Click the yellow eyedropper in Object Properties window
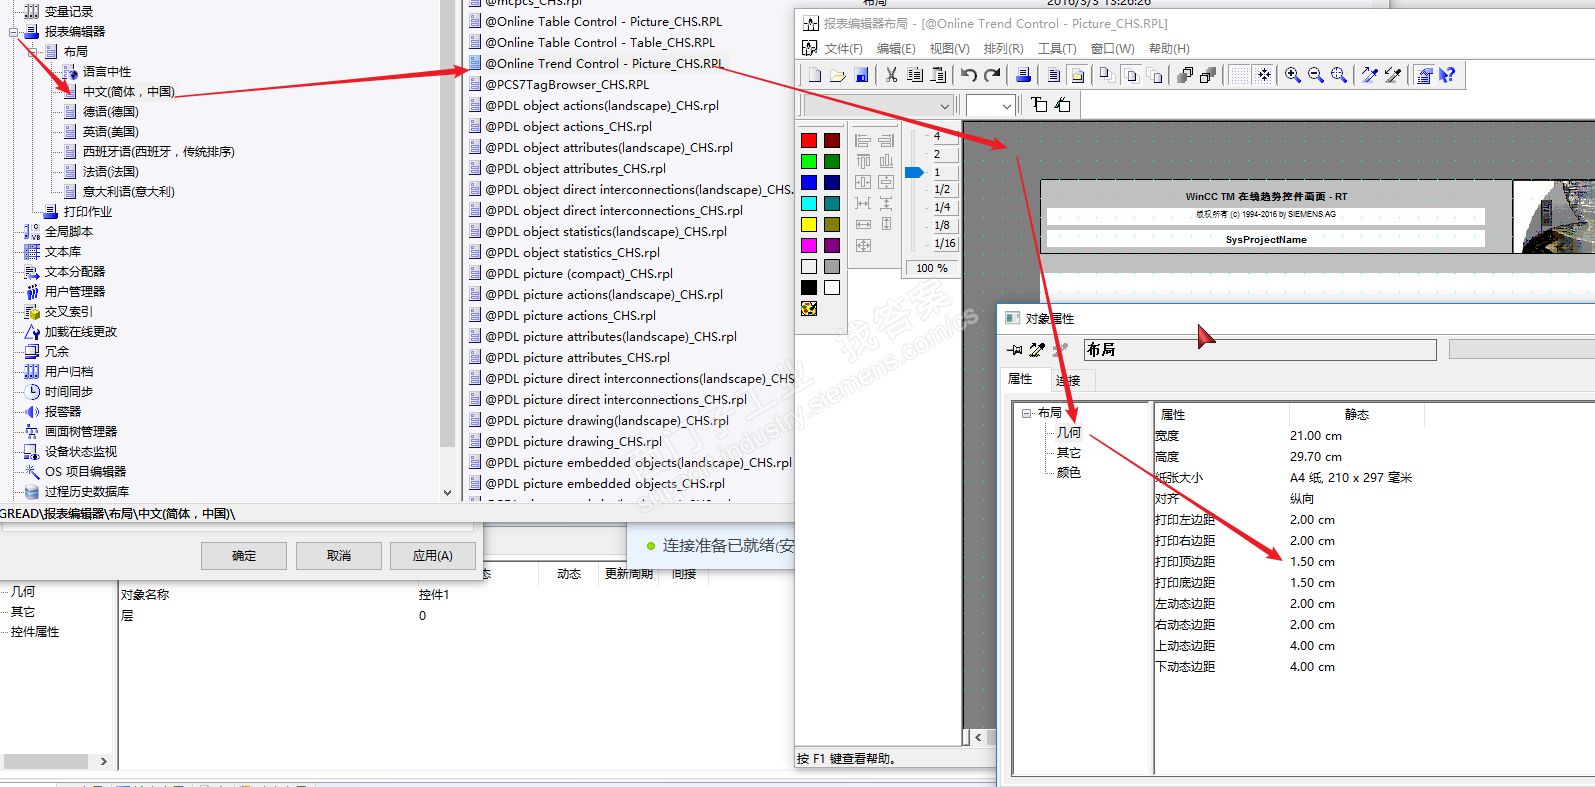Screen dimensions: 1595x787 [x=1037, y=349]
